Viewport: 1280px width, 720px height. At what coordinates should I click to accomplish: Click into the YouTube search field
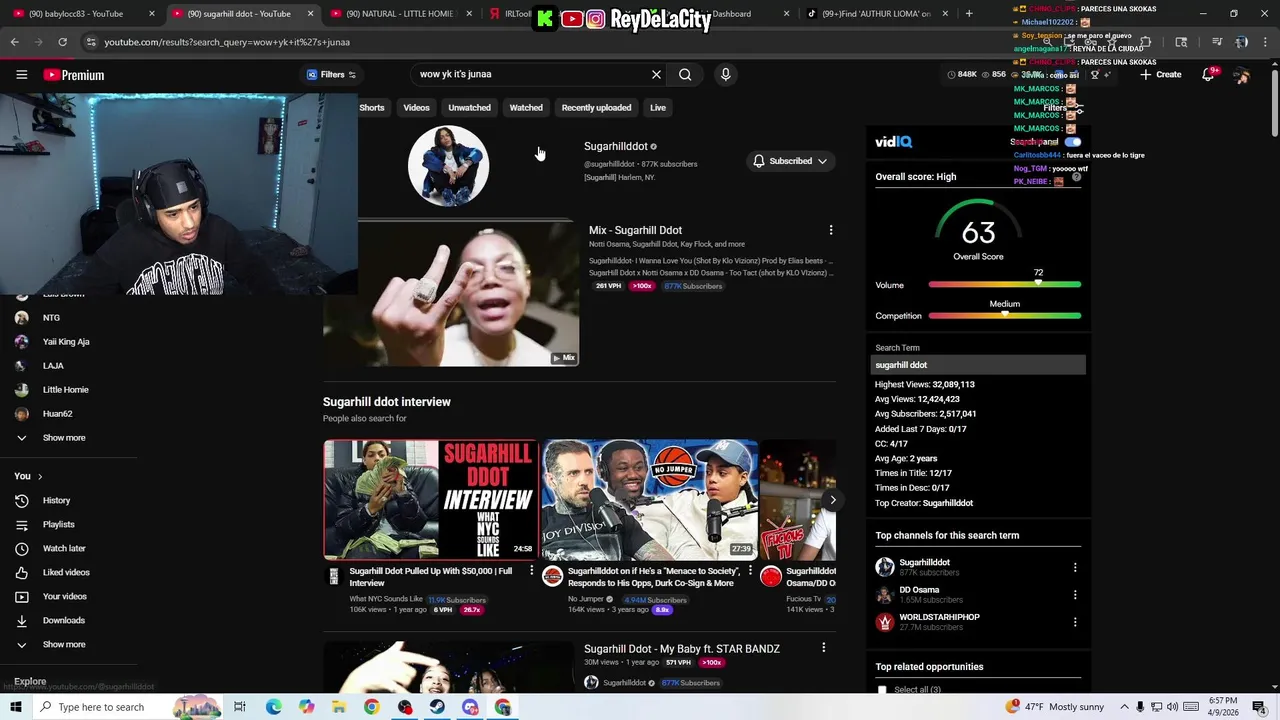click(530, 74)
